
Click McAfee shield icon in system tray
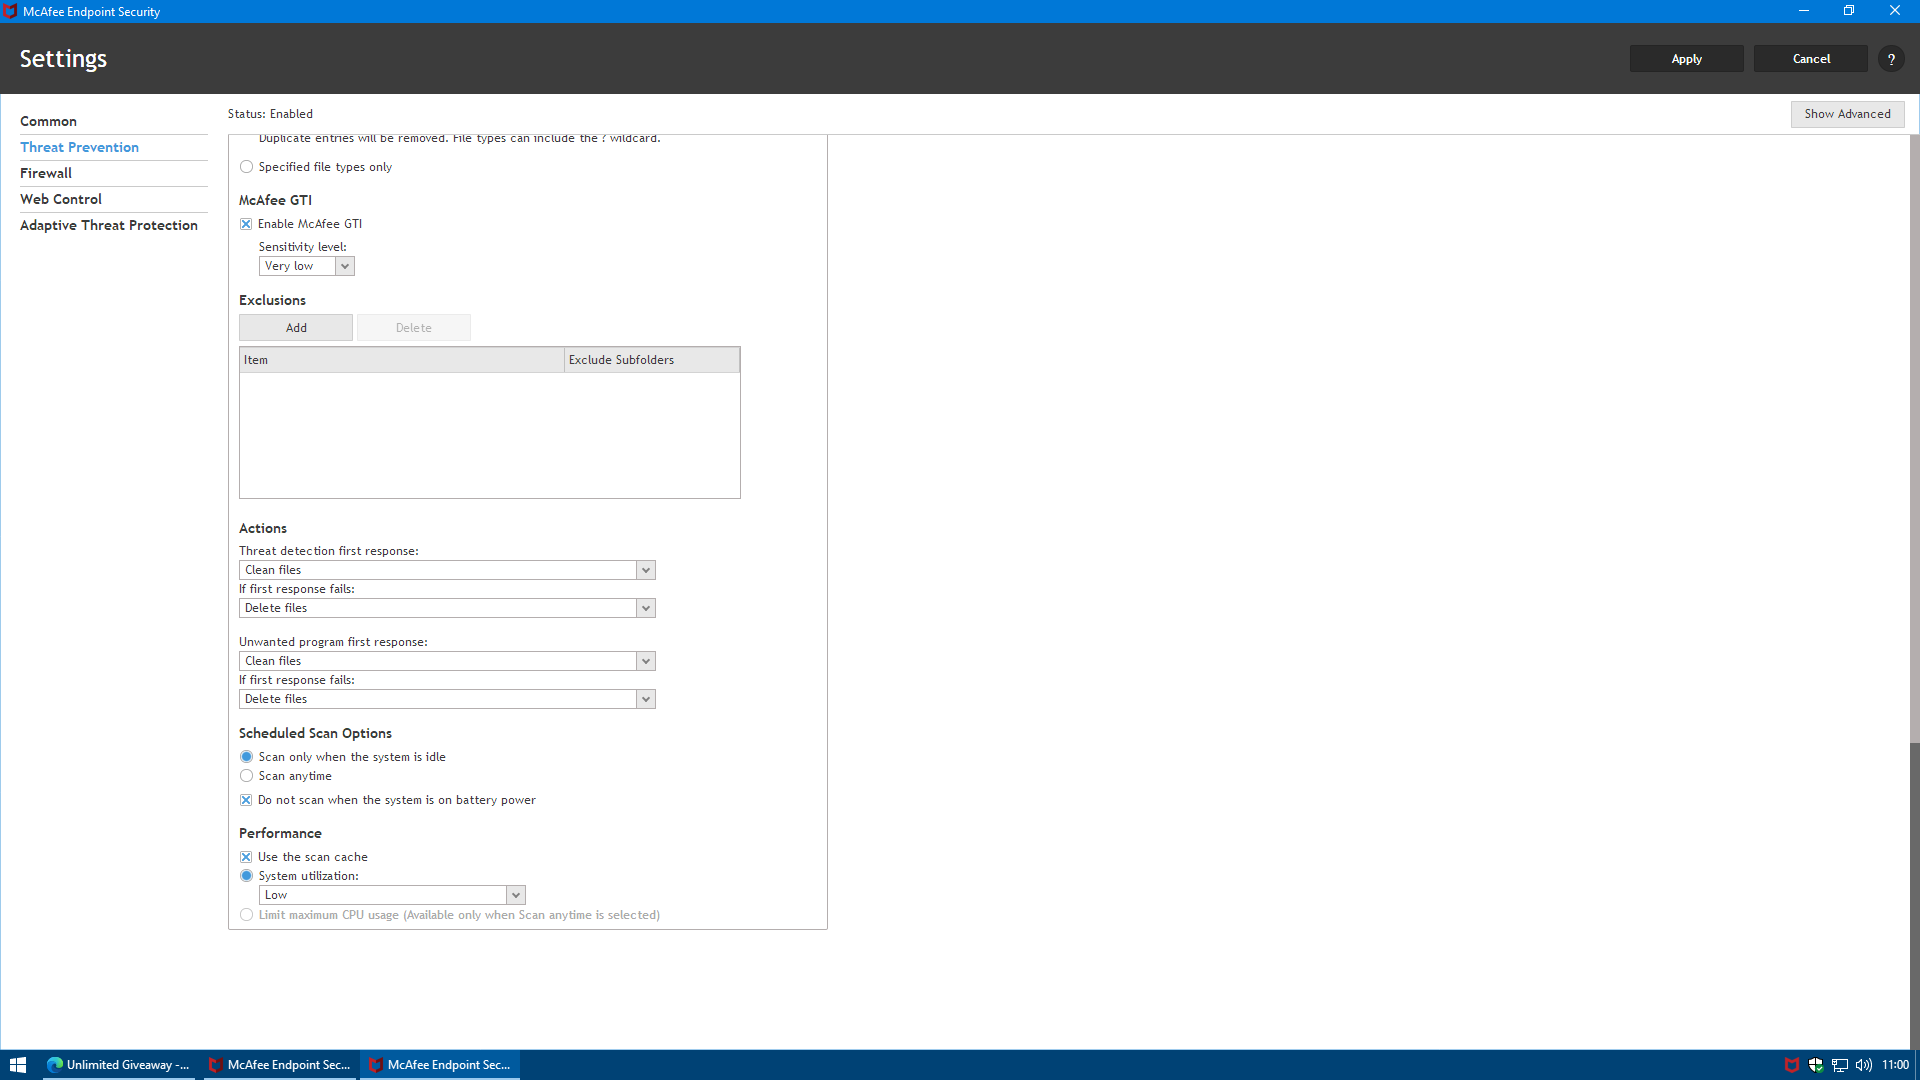tap(1791, 1065)
